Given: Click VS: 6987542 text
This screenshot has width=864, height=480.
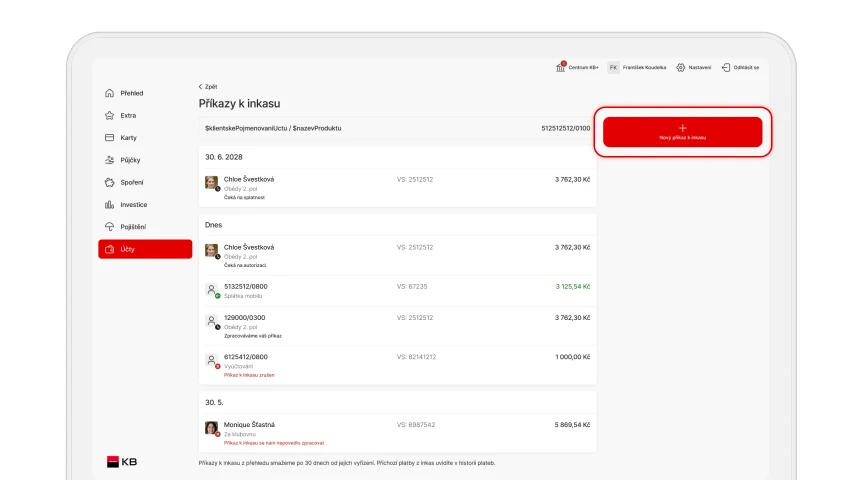Looking at the screenshot, I should pyautogui.click(x=416, y=425).
